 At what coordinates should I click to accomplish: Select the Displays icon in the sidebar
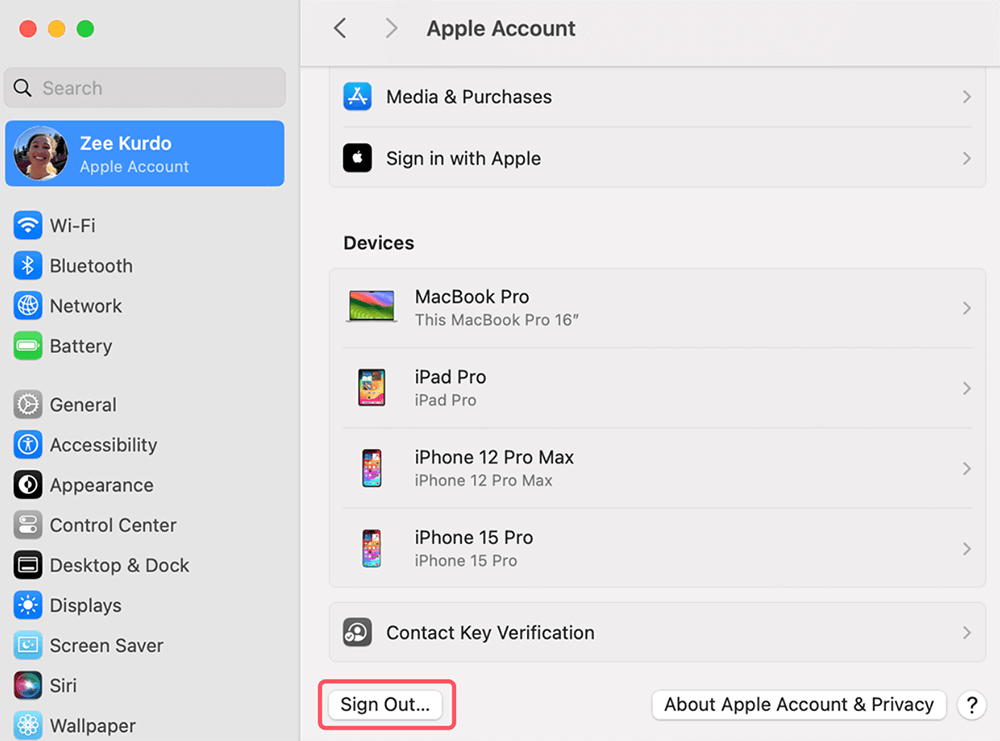coord(27,604)
